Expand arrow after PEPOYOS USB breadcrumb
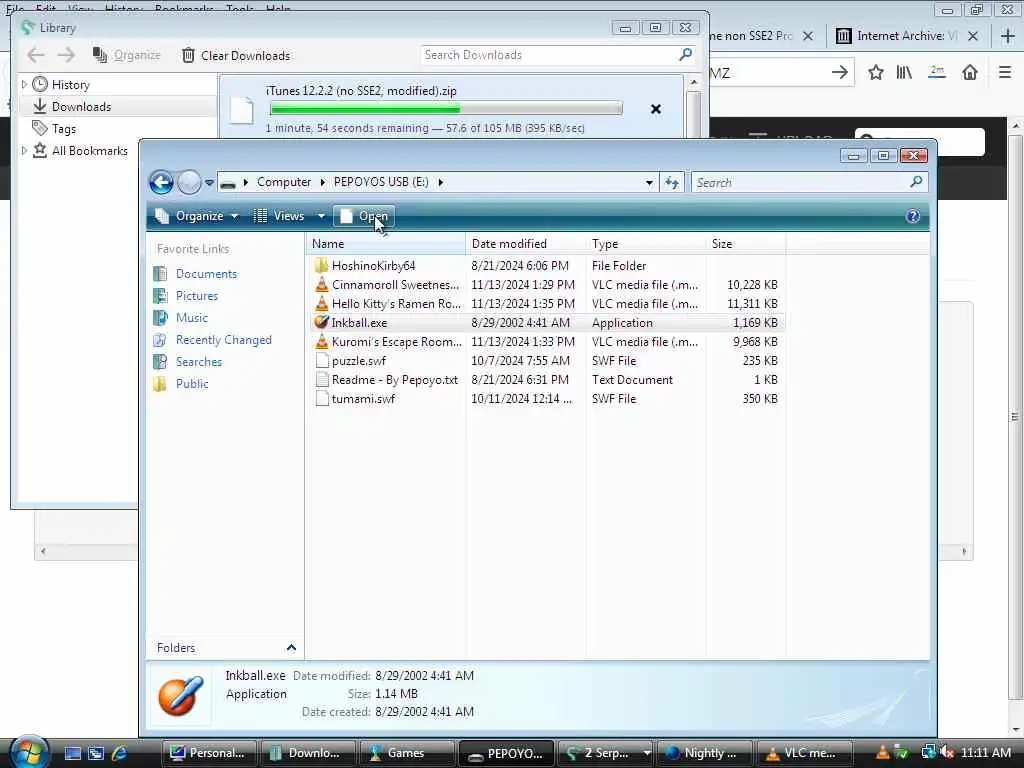 441,182
